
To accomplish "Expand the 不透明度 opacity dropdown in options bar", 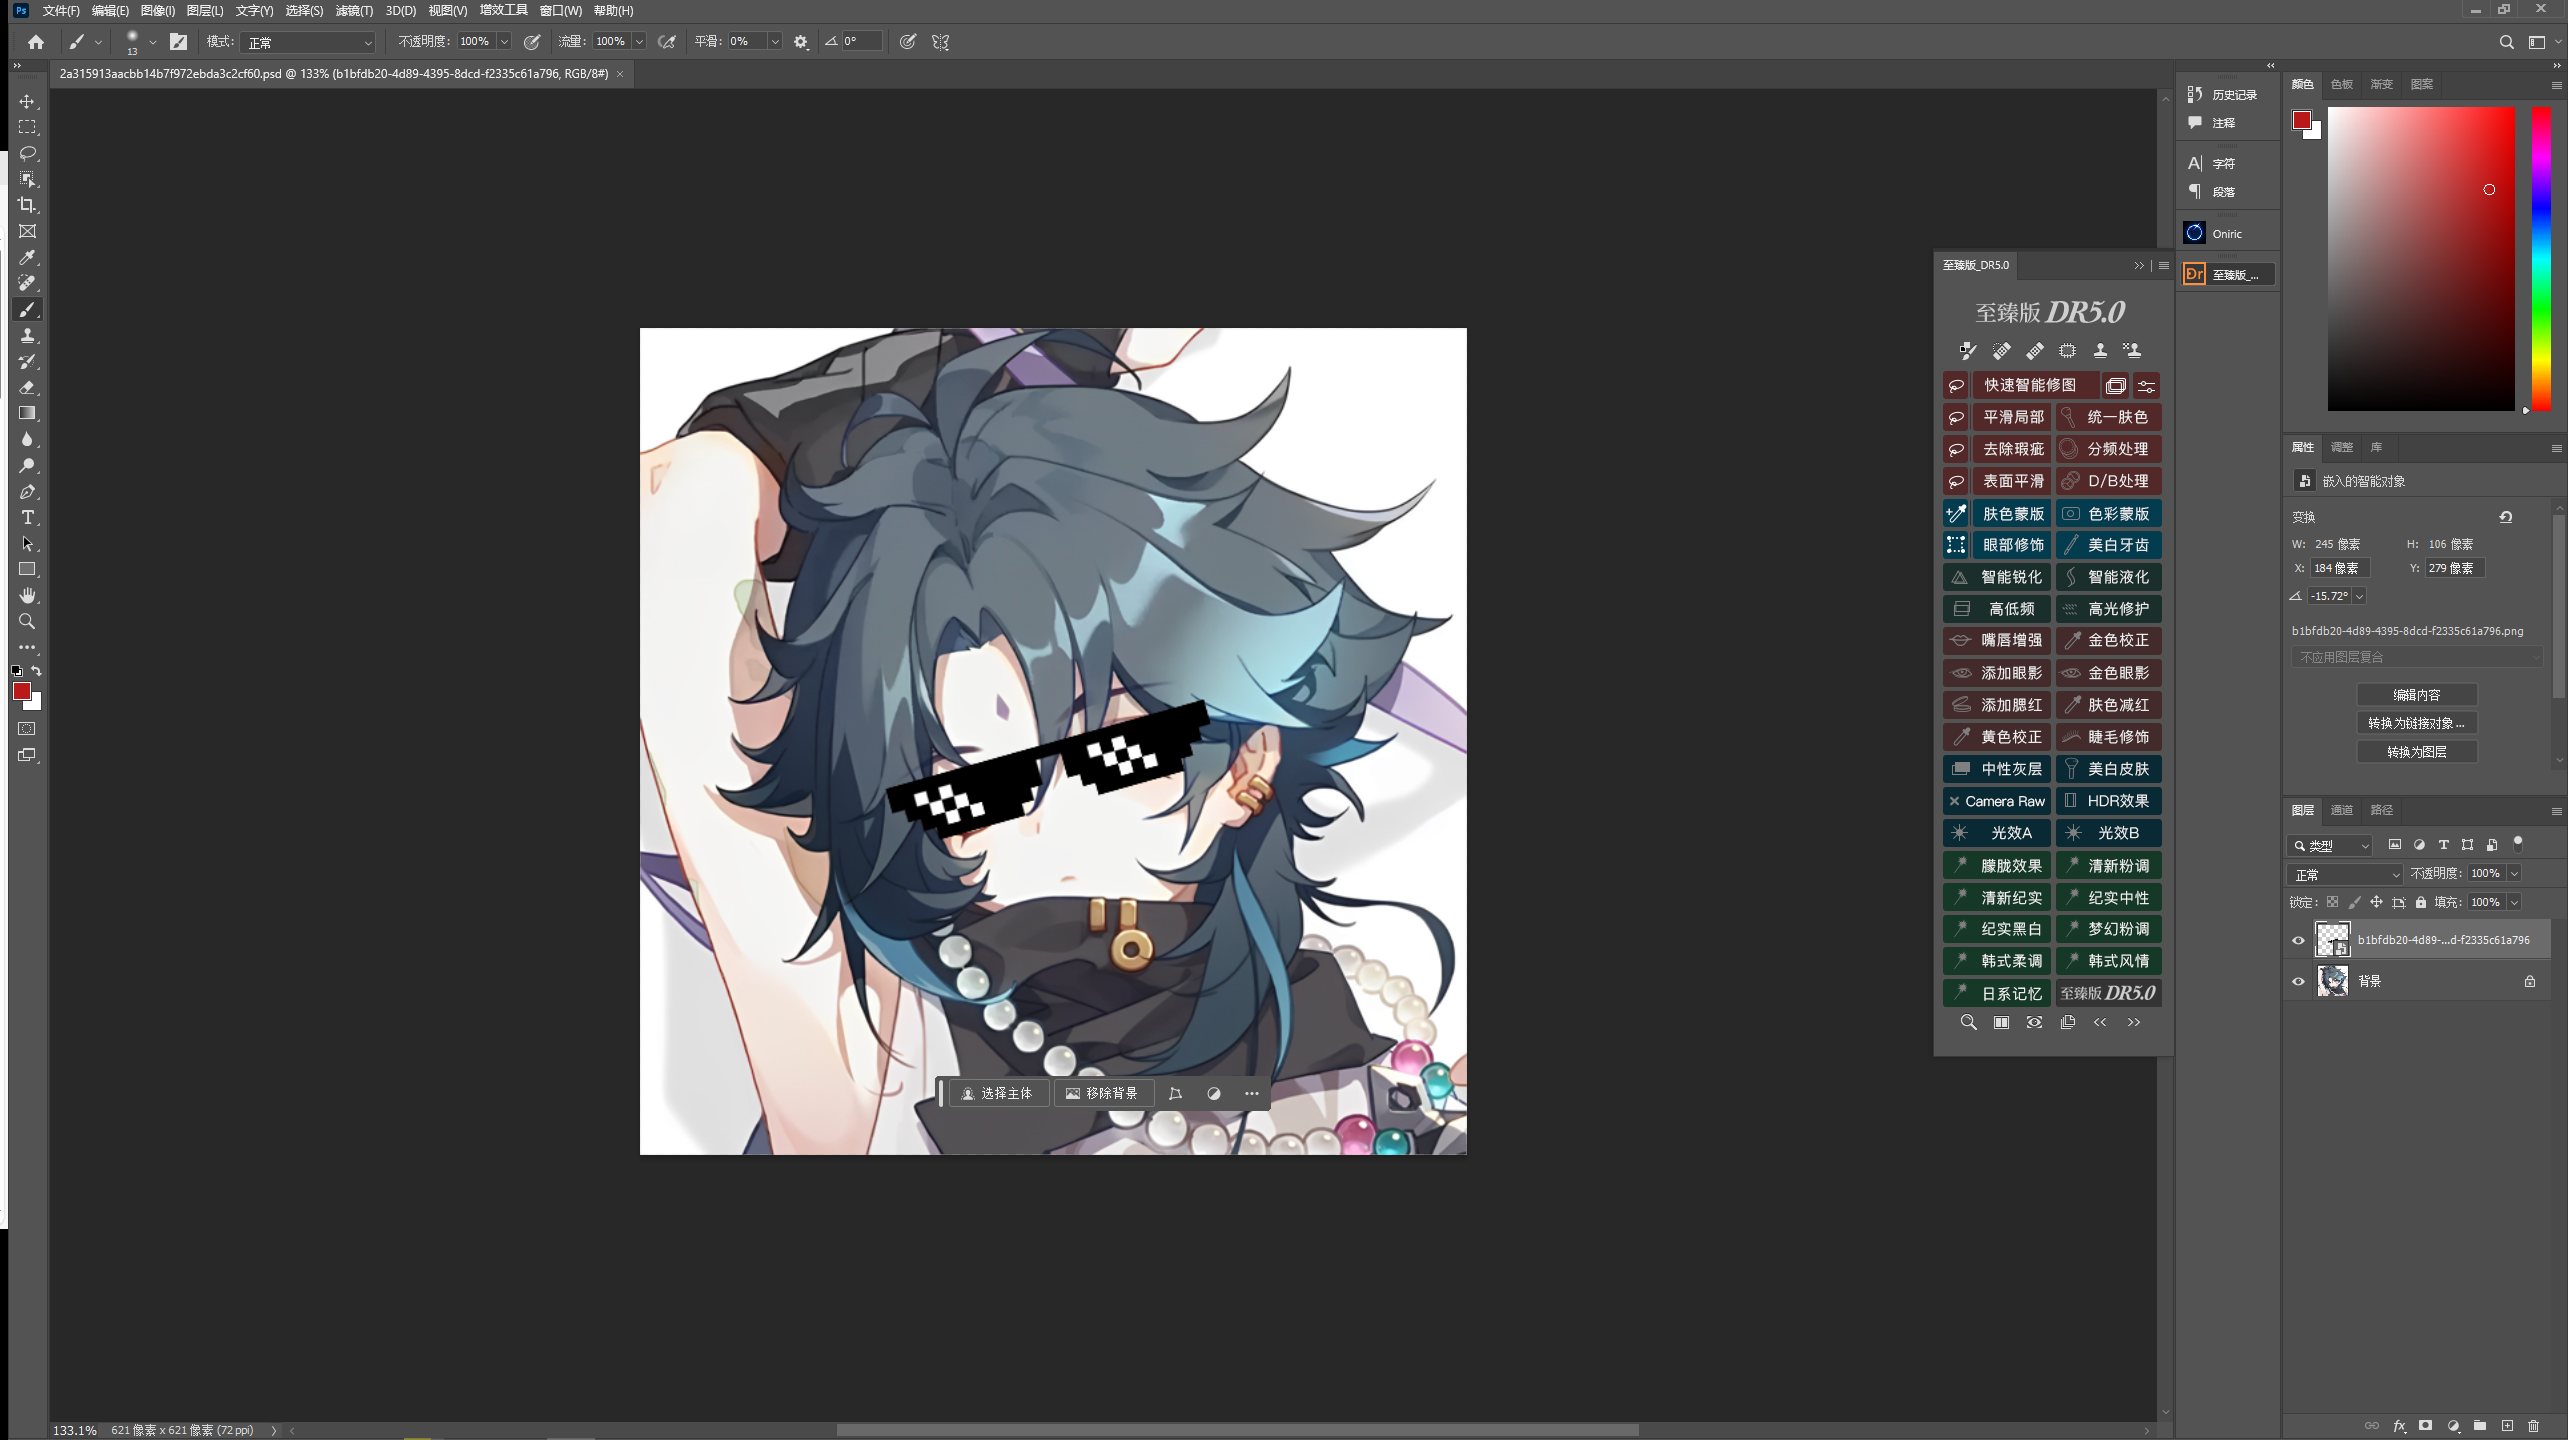I will pyautogui.click(x=504, y=42).
